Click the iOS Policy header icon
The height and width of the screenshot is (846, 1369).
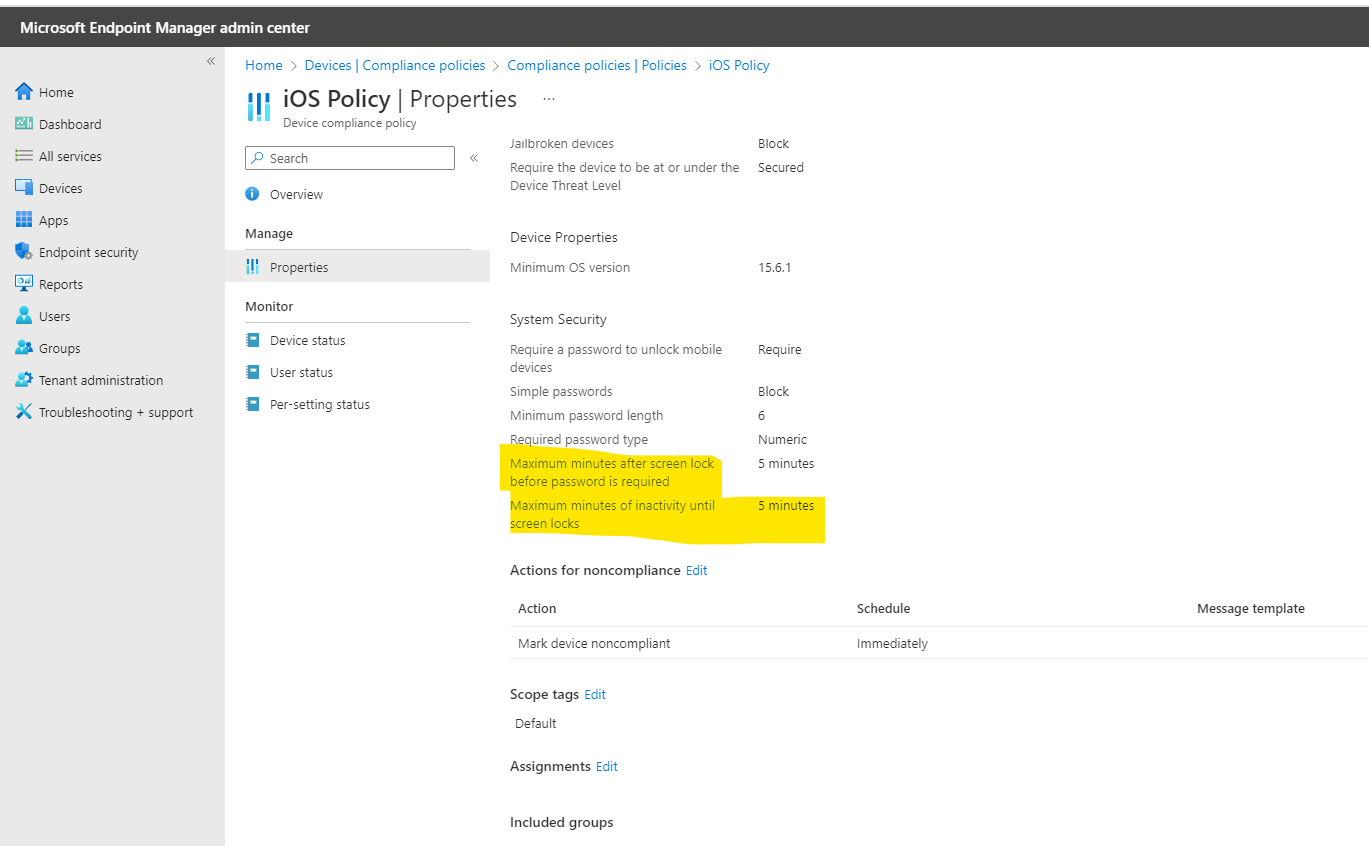click(259, 106)
